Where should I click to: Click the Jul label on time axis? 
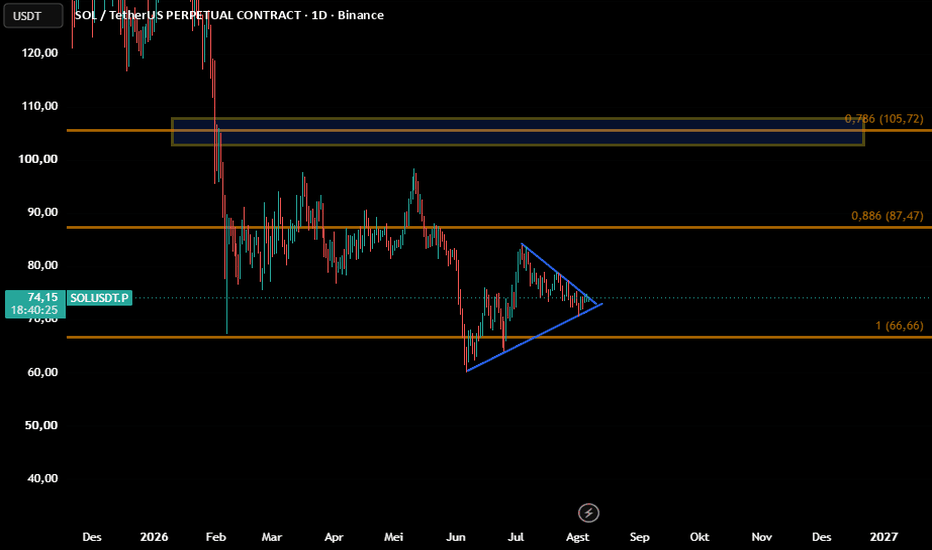pyautogui.click(x=516, y=537)
